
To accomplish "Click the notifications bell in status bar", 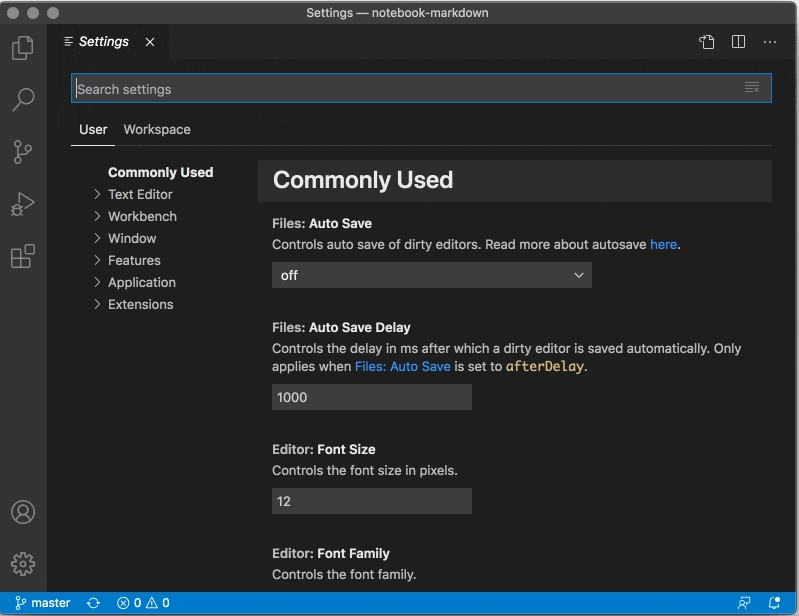I will pos(774,603).
